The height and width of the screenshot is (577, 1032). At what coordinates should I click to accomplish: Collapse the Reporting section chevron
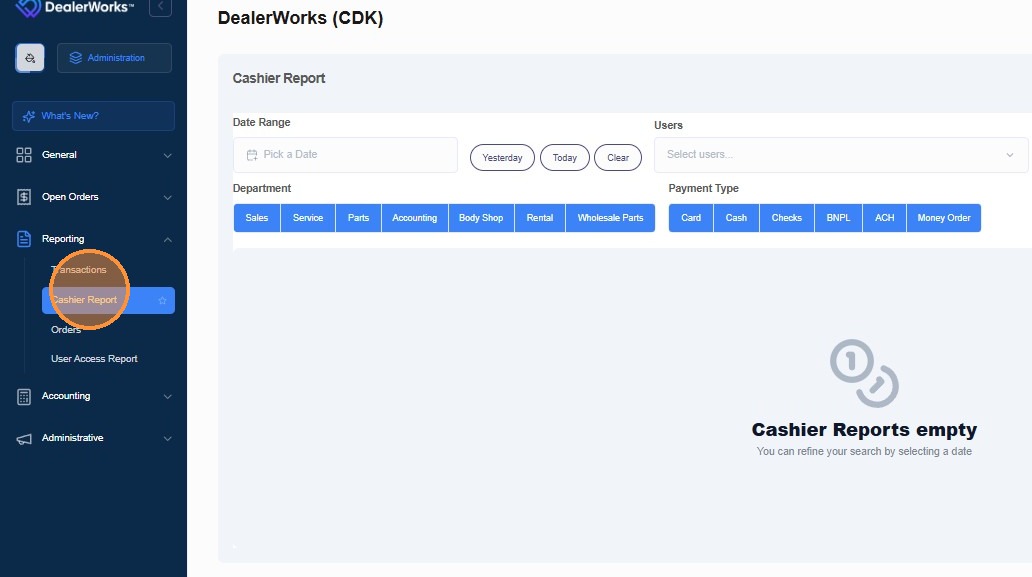[167, 239]
